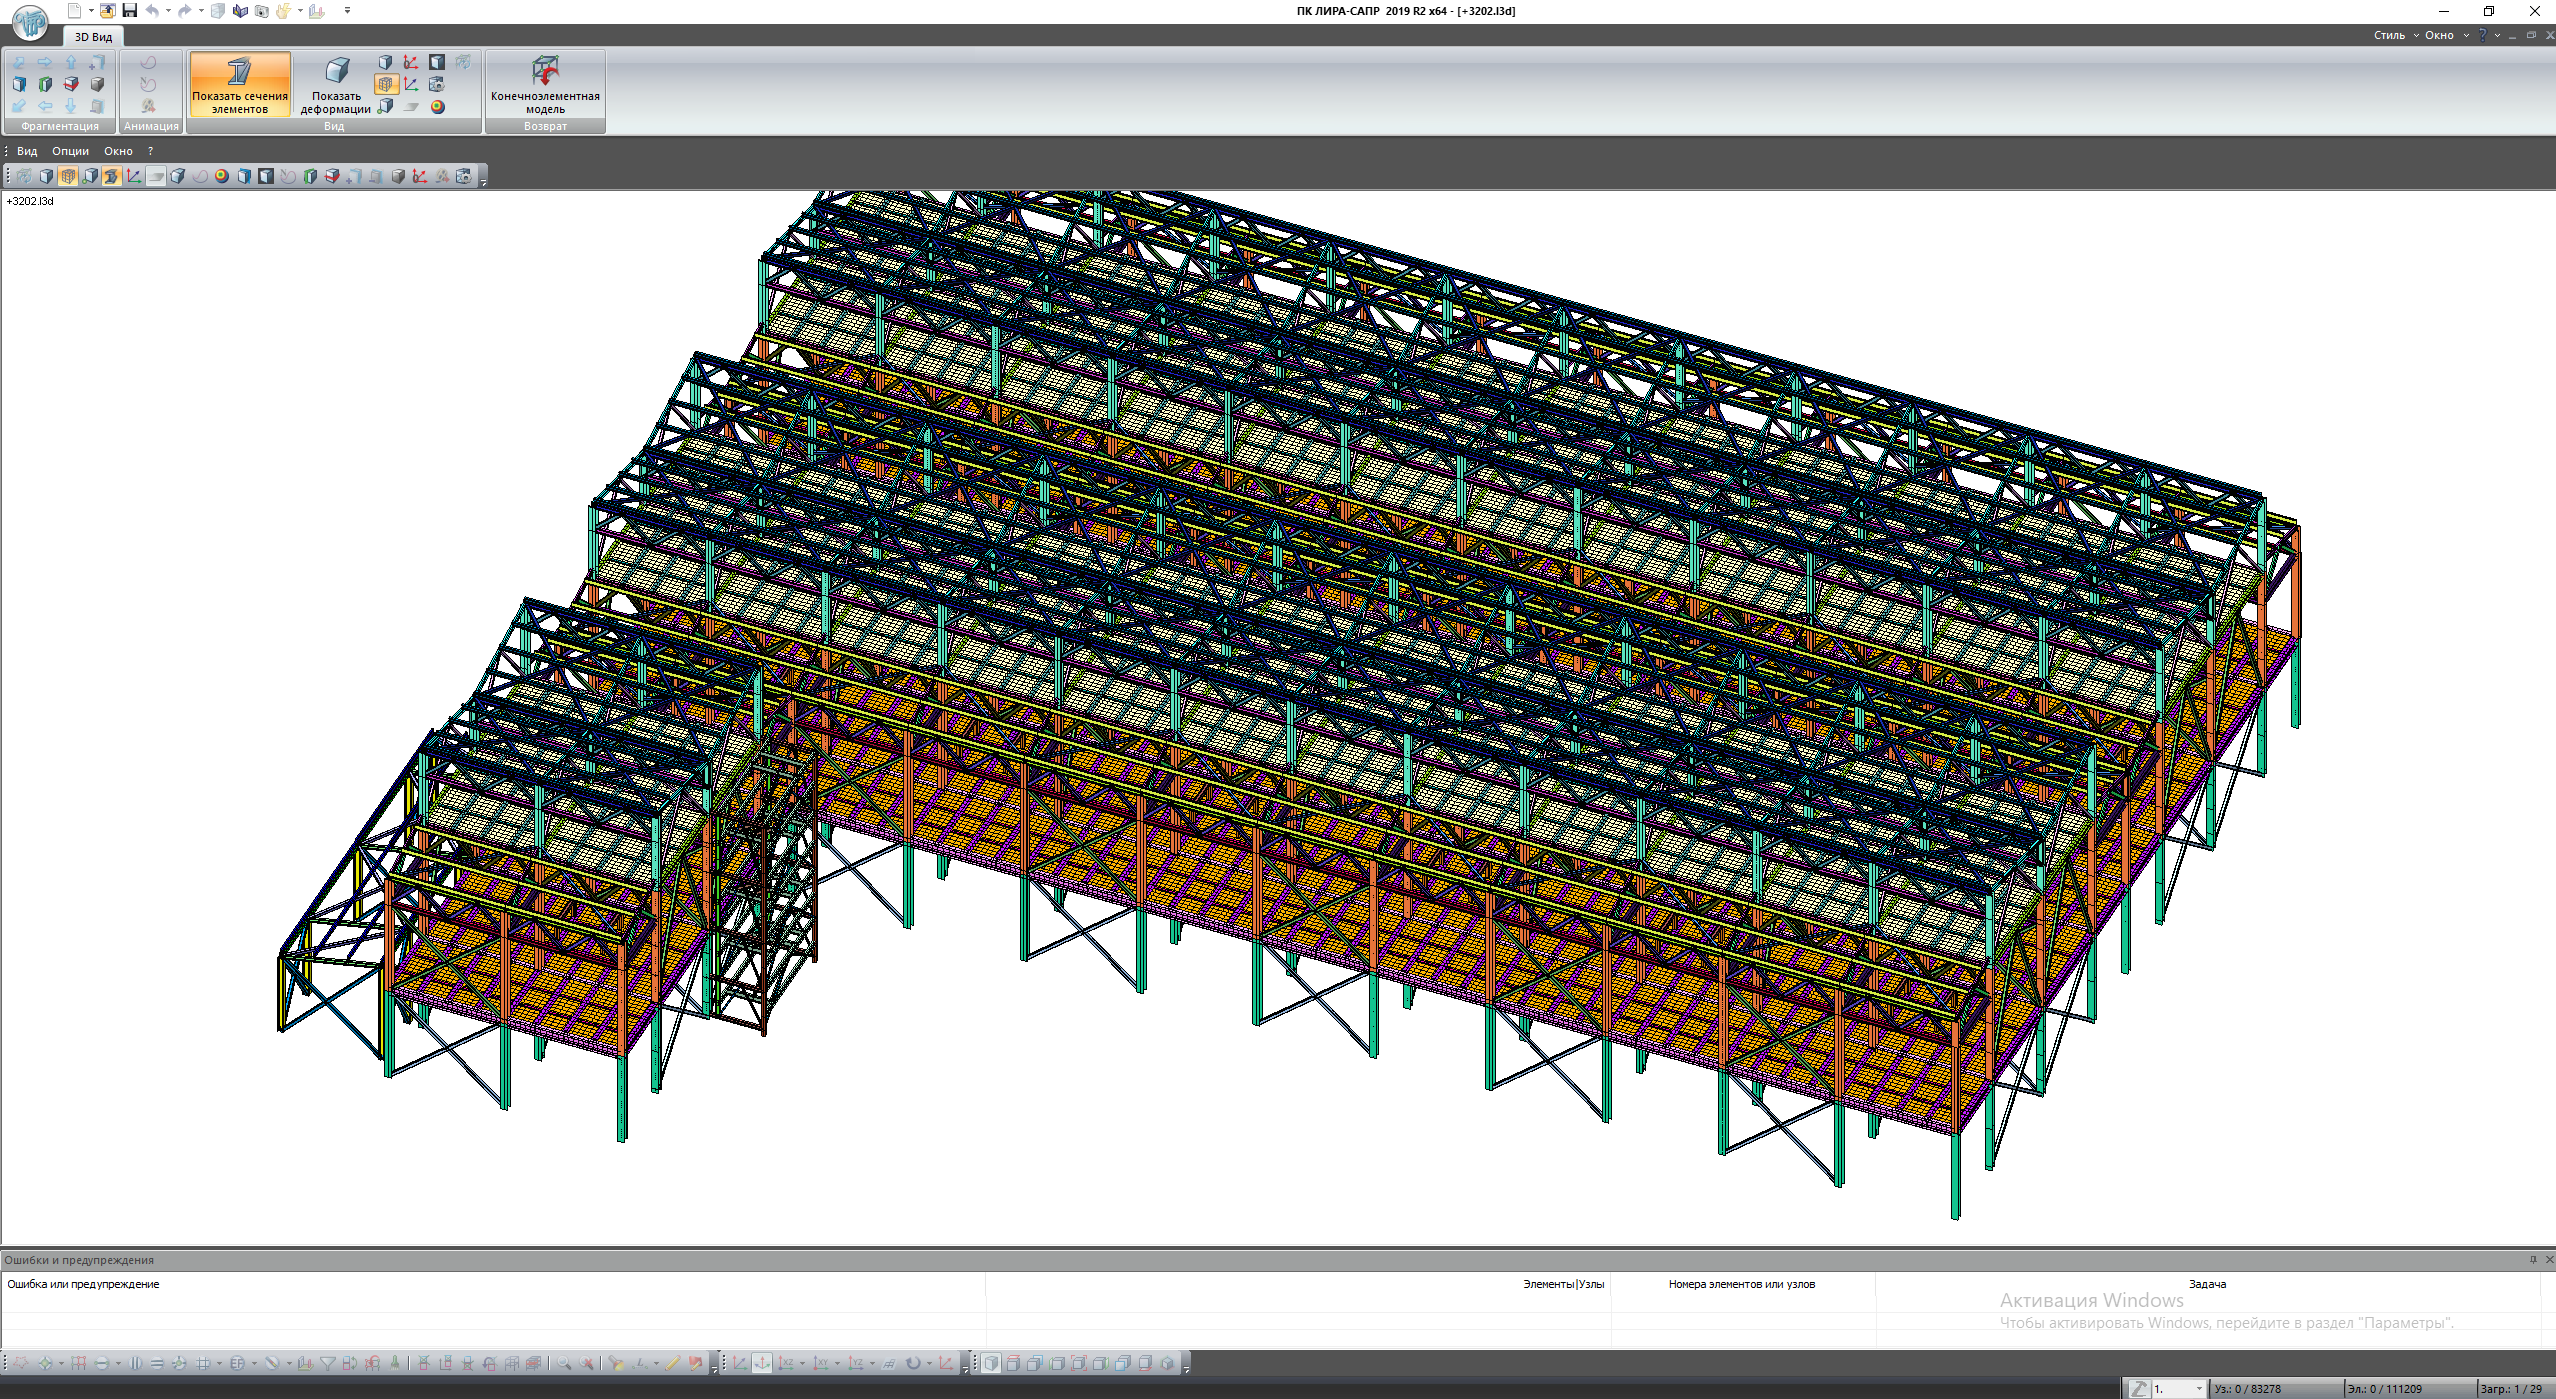Click Конечноэлементная модель return button
Screen dimensions: 2556x1399
click(x=545, y=85)
